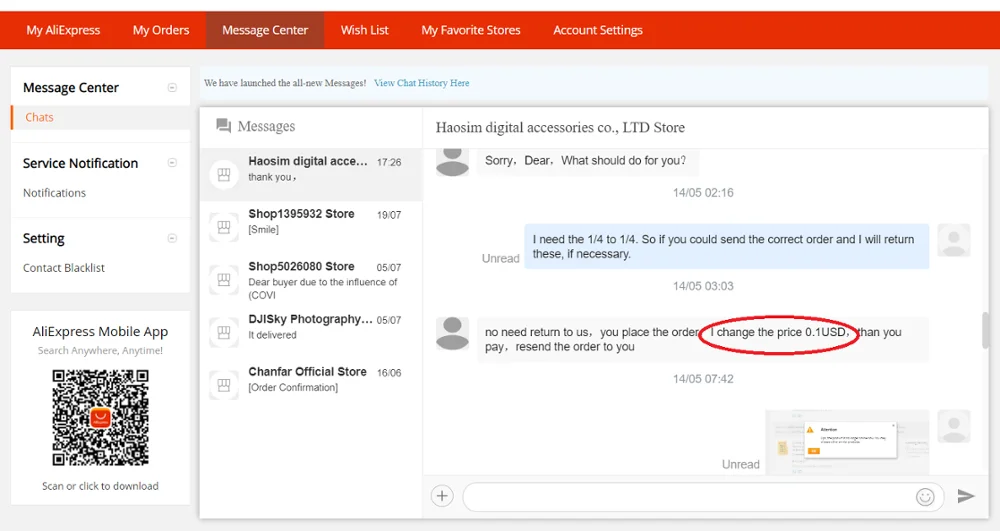Open the Haosim digital accessories conversation
Image resolution: width=1000 pixels, height=531 pixels.
coord(311,175)
